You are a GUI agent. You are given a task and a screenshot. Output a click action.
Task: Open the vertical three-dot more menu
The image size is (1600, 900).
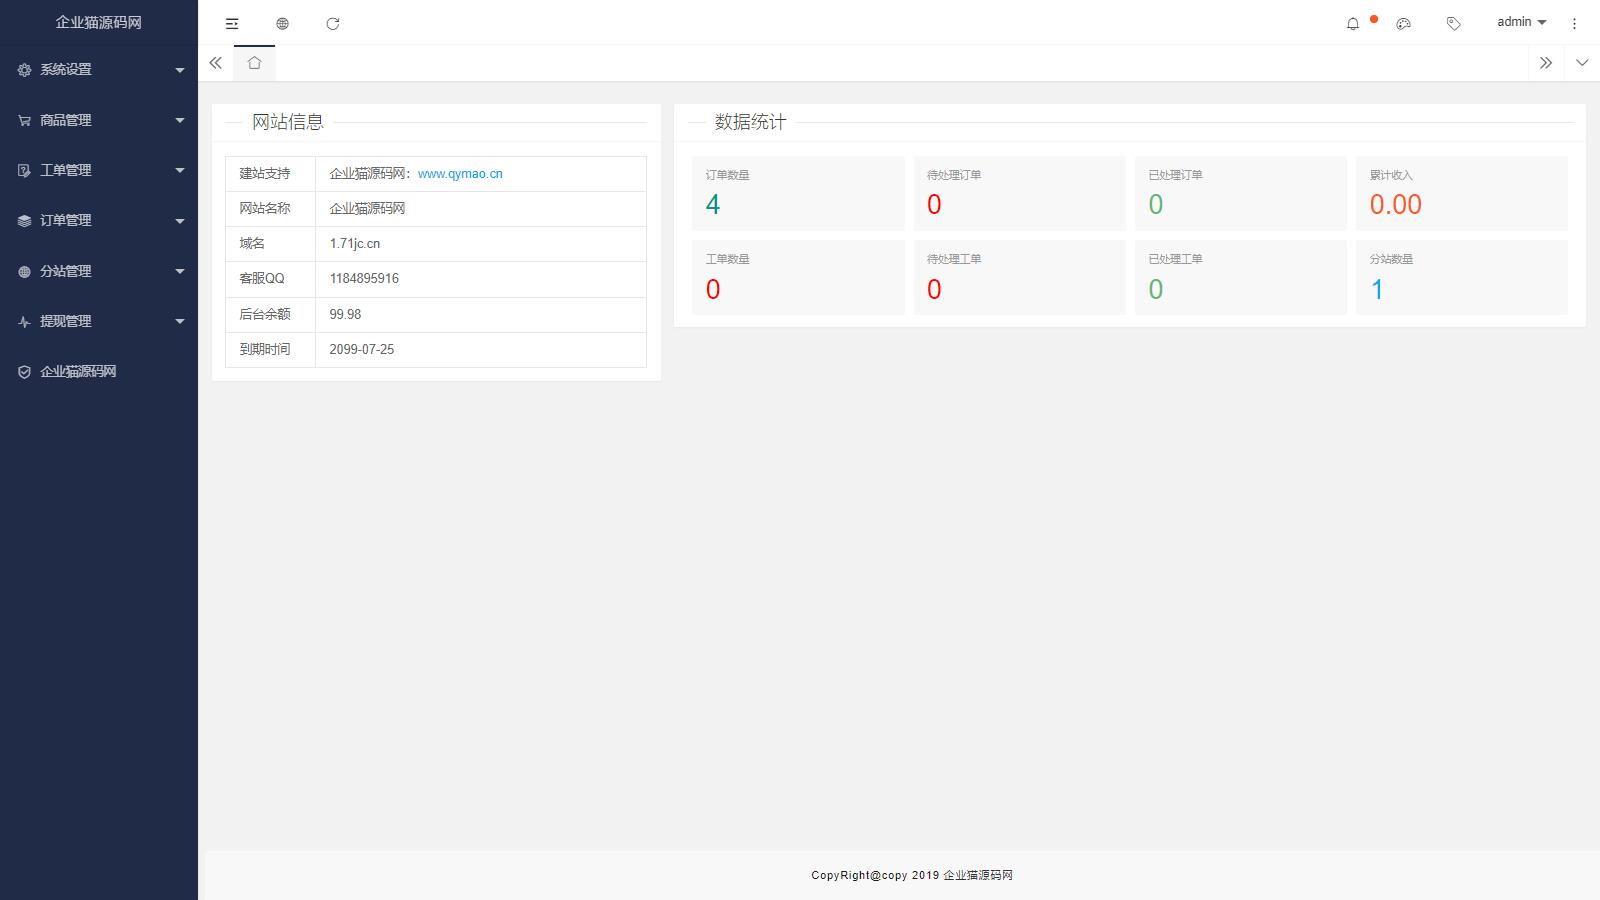pyautogui.click(x=1574, y=23)
